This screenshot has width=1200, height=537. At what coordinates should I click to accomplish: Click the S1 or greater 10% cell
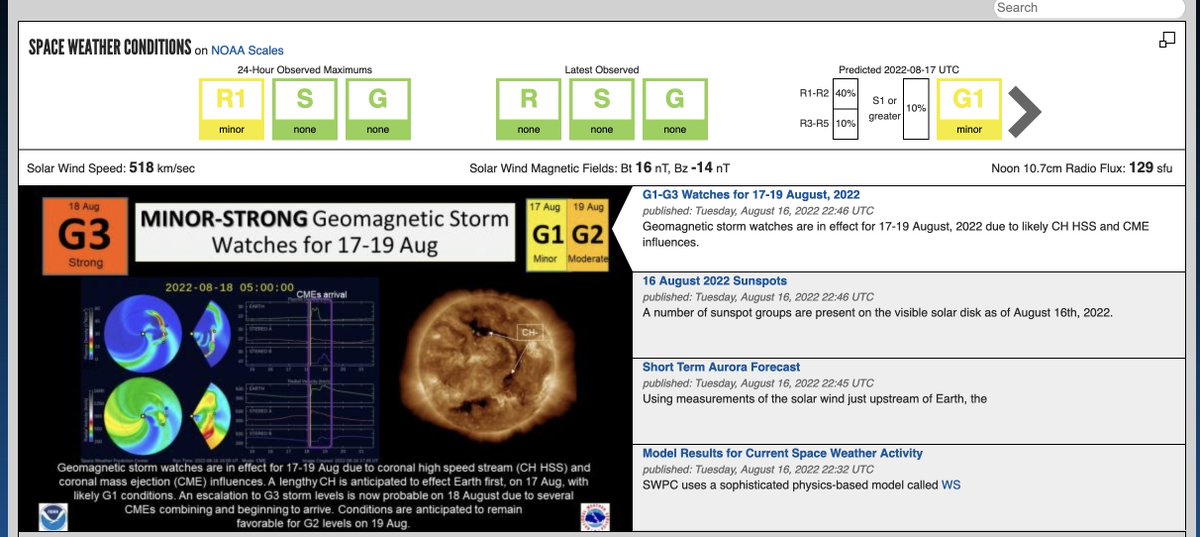[x=915, y=108]
